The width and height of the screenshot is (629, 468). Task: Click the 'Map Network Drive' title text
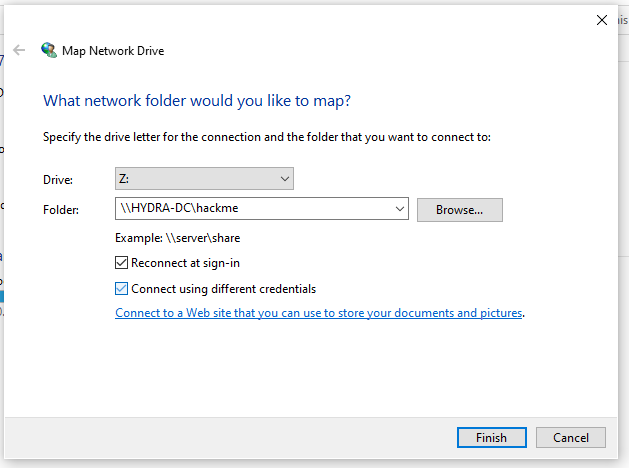click(113, 51)
